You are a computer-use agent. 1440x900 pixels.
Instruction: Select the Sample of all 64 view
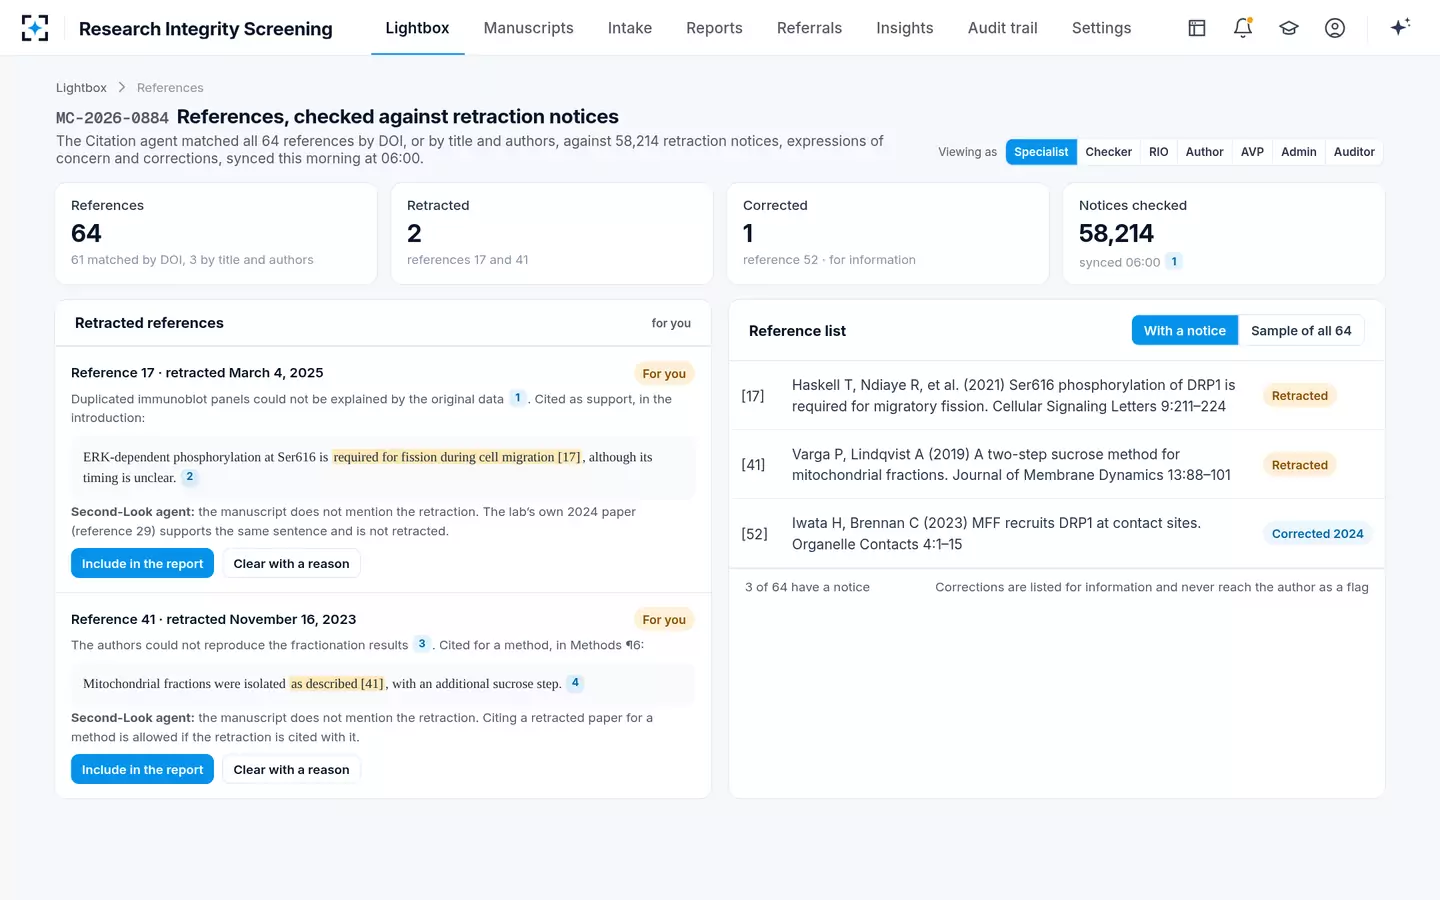click(1301, 331)
